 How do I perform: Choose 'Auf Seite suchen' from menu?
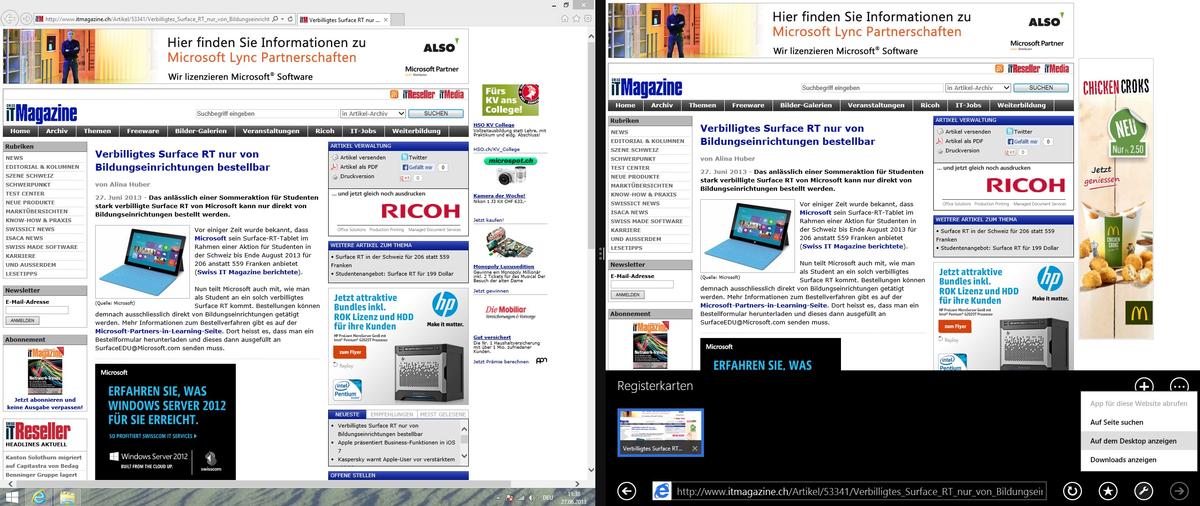1137,422
